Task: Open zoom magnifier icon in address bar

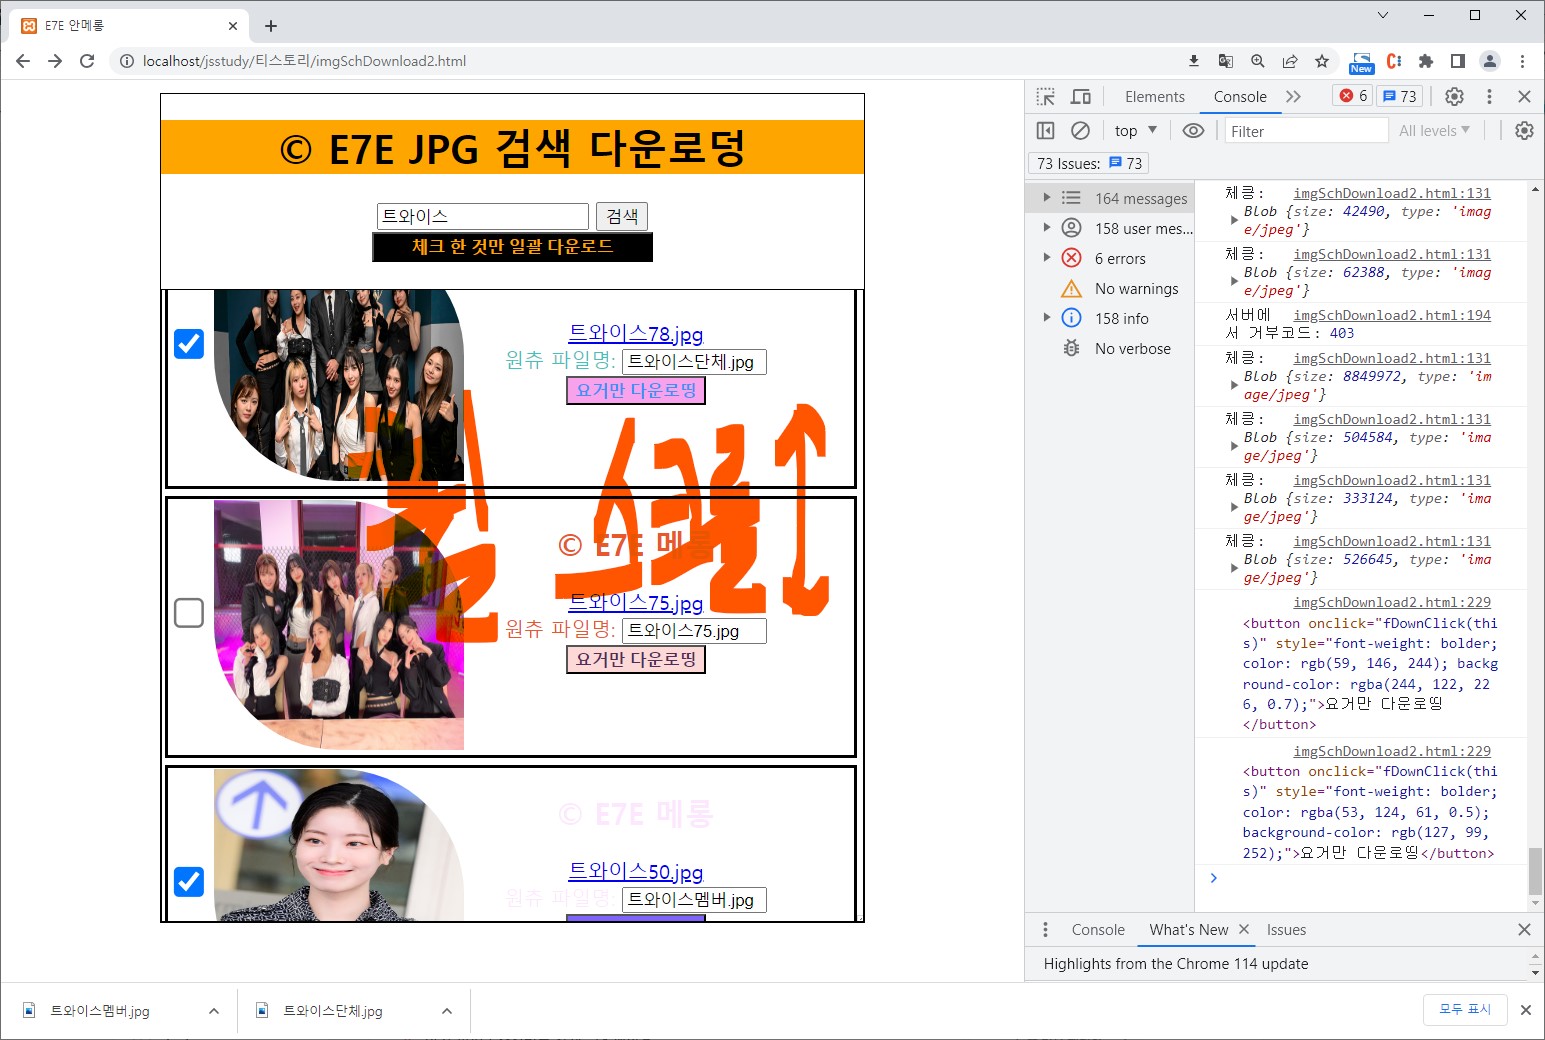Action: (1258, 61)
